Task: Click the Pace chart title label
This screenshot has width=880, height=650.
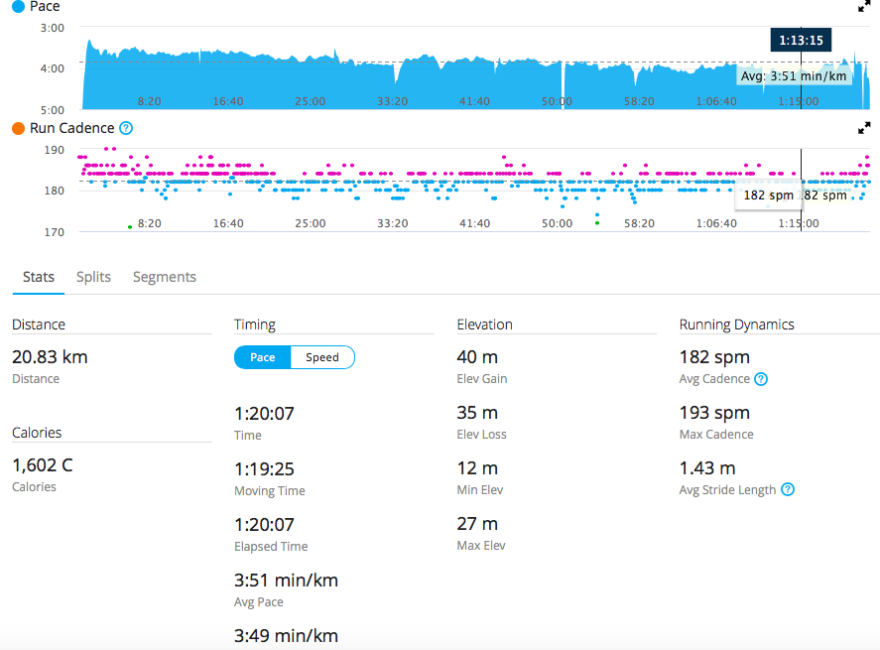Action: (x=45, y=7)
